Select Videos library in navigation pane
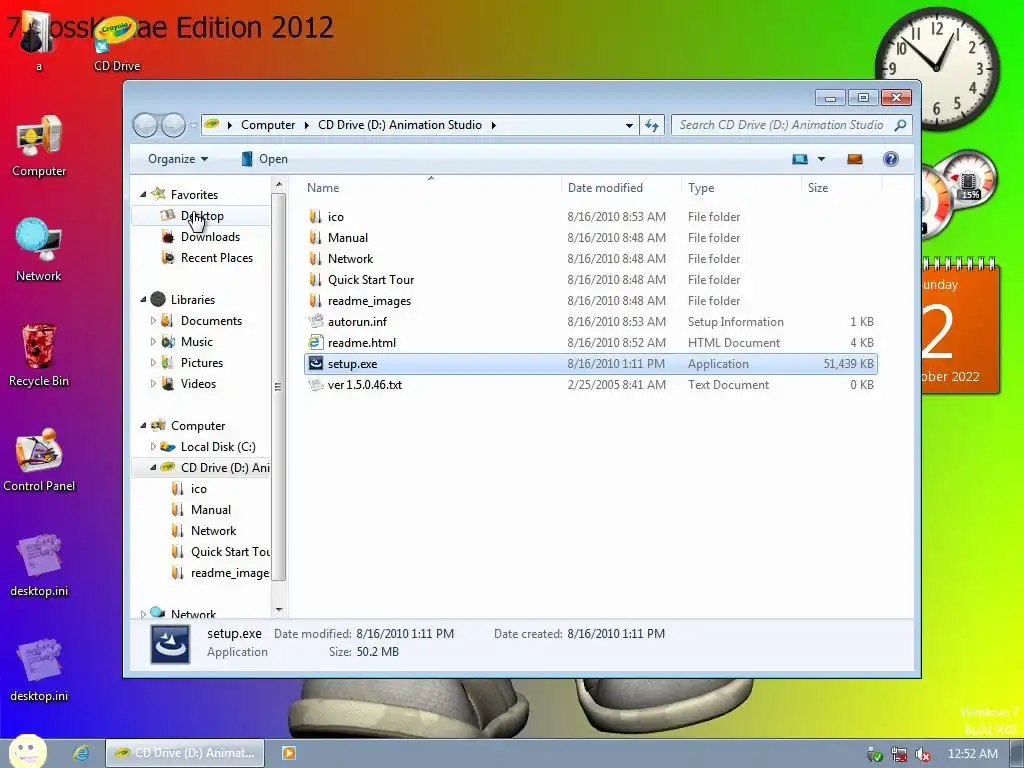 click(x=198, y=383)
